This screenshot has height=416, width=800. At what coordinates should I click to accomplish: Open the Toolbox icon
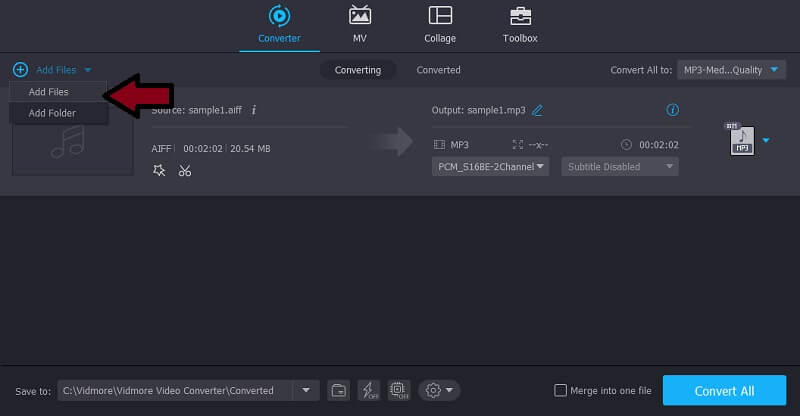pyautogui.click(x=520, y=25)
